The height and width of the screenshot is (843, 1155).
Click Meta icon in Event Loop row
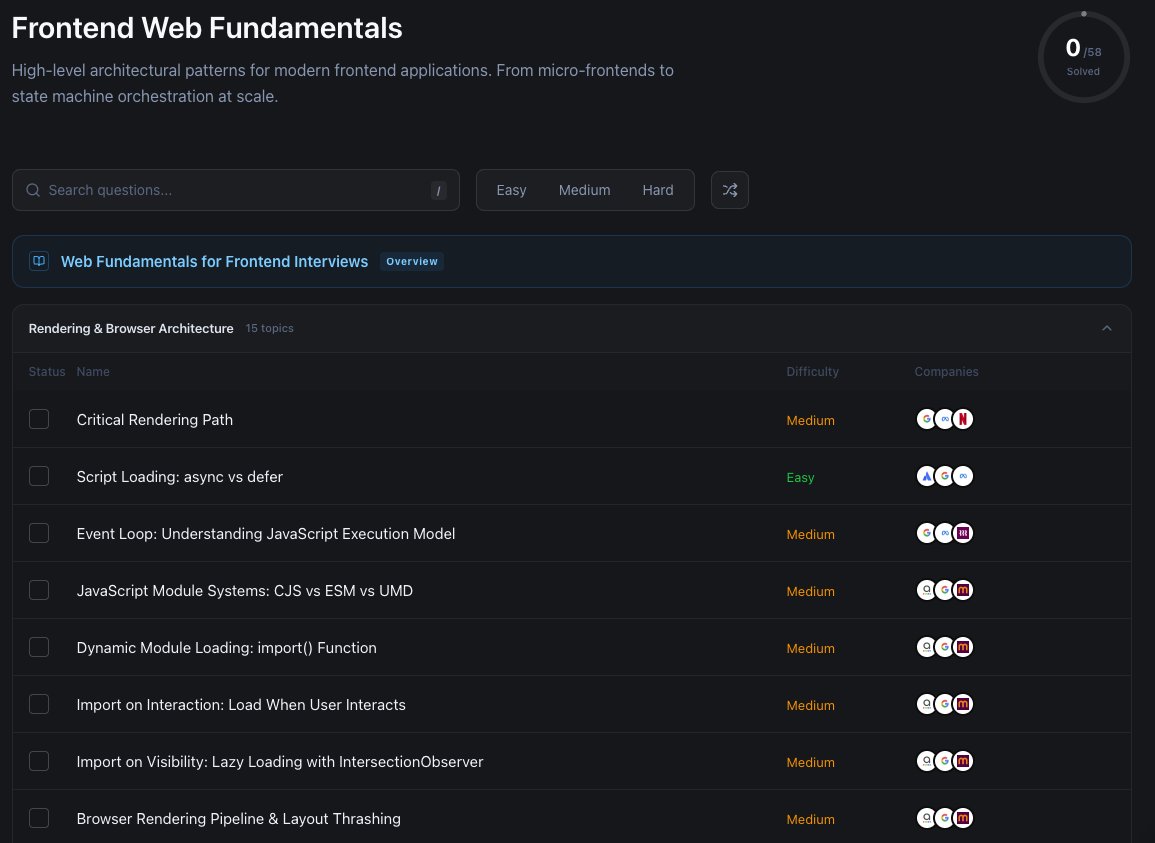click(945, 533)
